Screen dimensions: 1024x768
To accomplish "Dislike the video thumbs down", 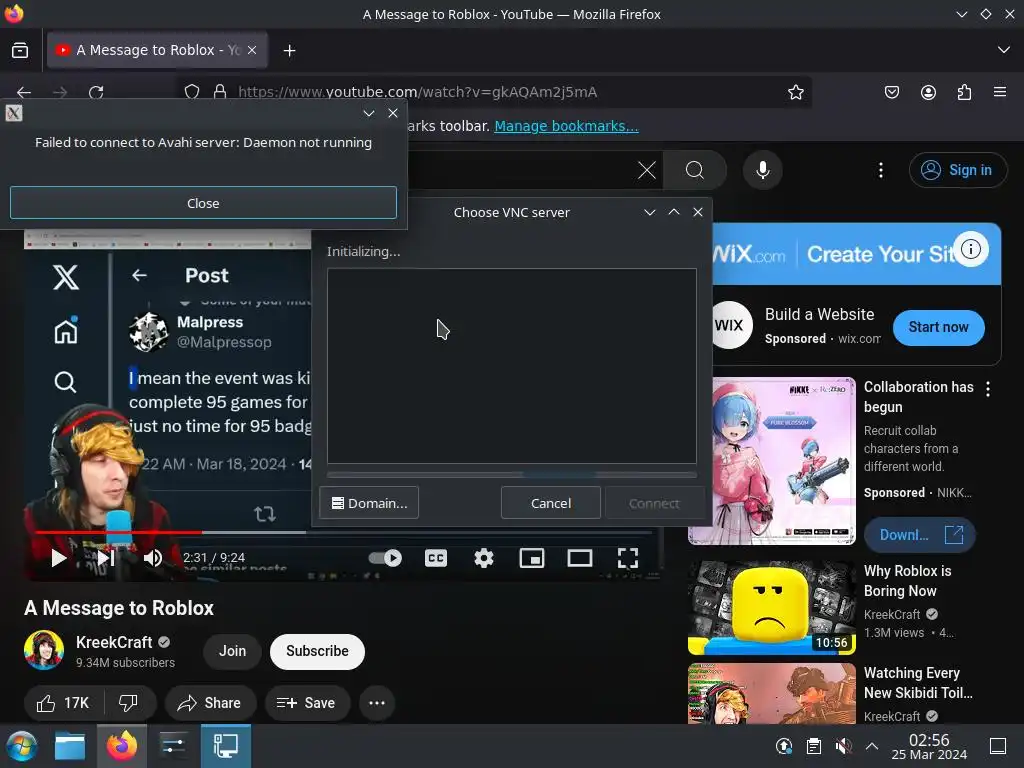I will pyautogui.click(x=129, y=703).
